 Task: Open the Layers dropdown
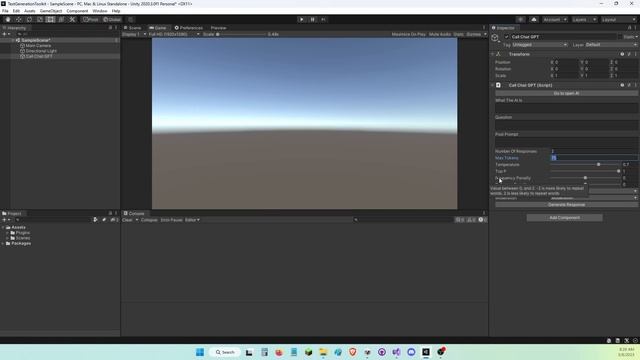click(x=584, y=20)
